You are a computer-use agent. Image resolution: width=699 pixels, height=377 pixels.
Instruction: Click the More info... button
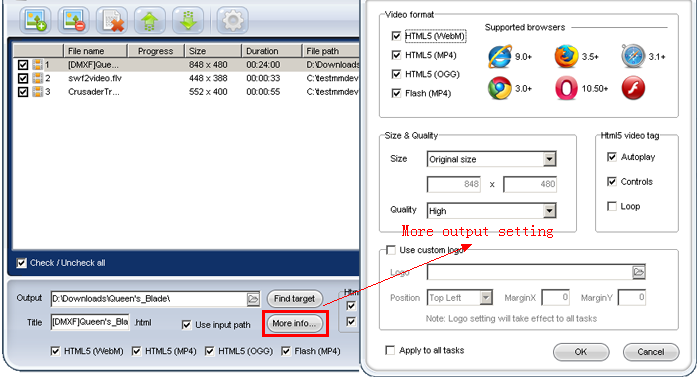pos(294,324)
